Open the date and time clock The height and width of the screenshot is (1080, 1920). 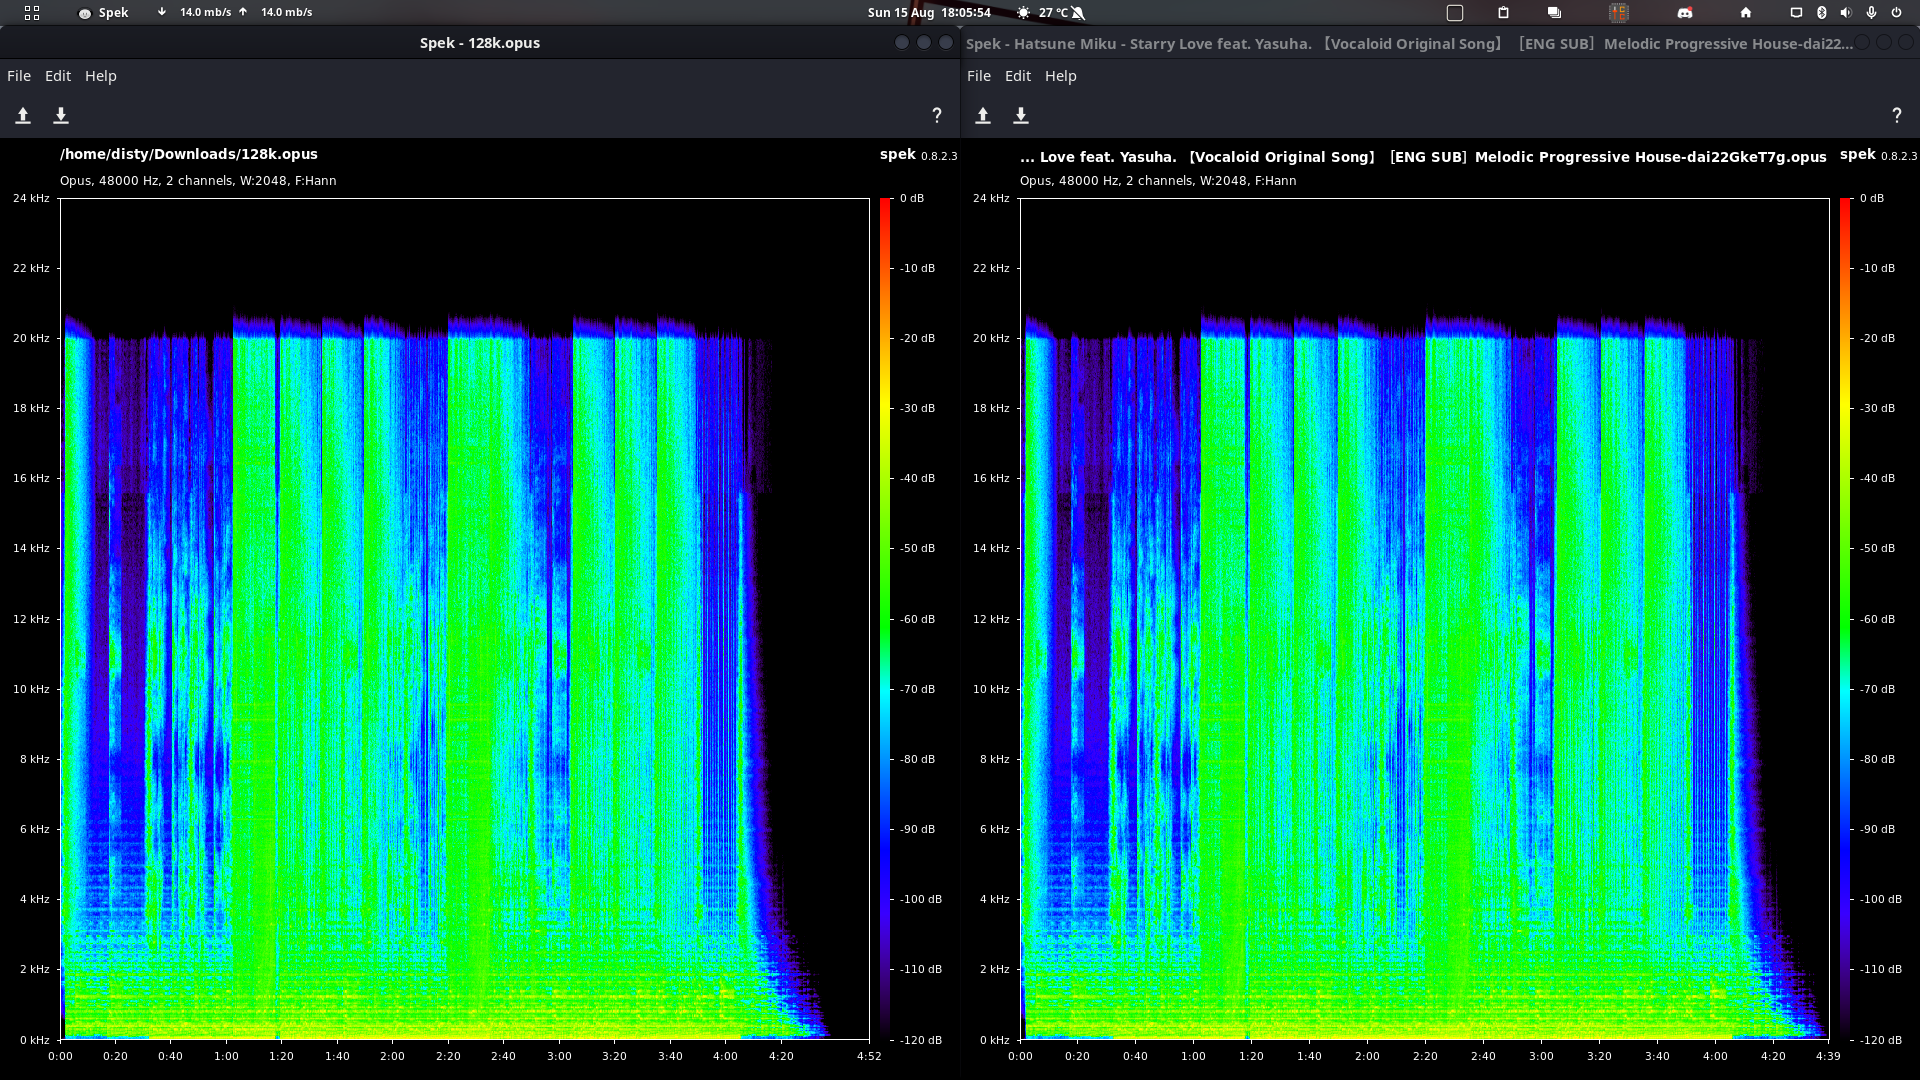pyautogui.click(x=929, y=13)
